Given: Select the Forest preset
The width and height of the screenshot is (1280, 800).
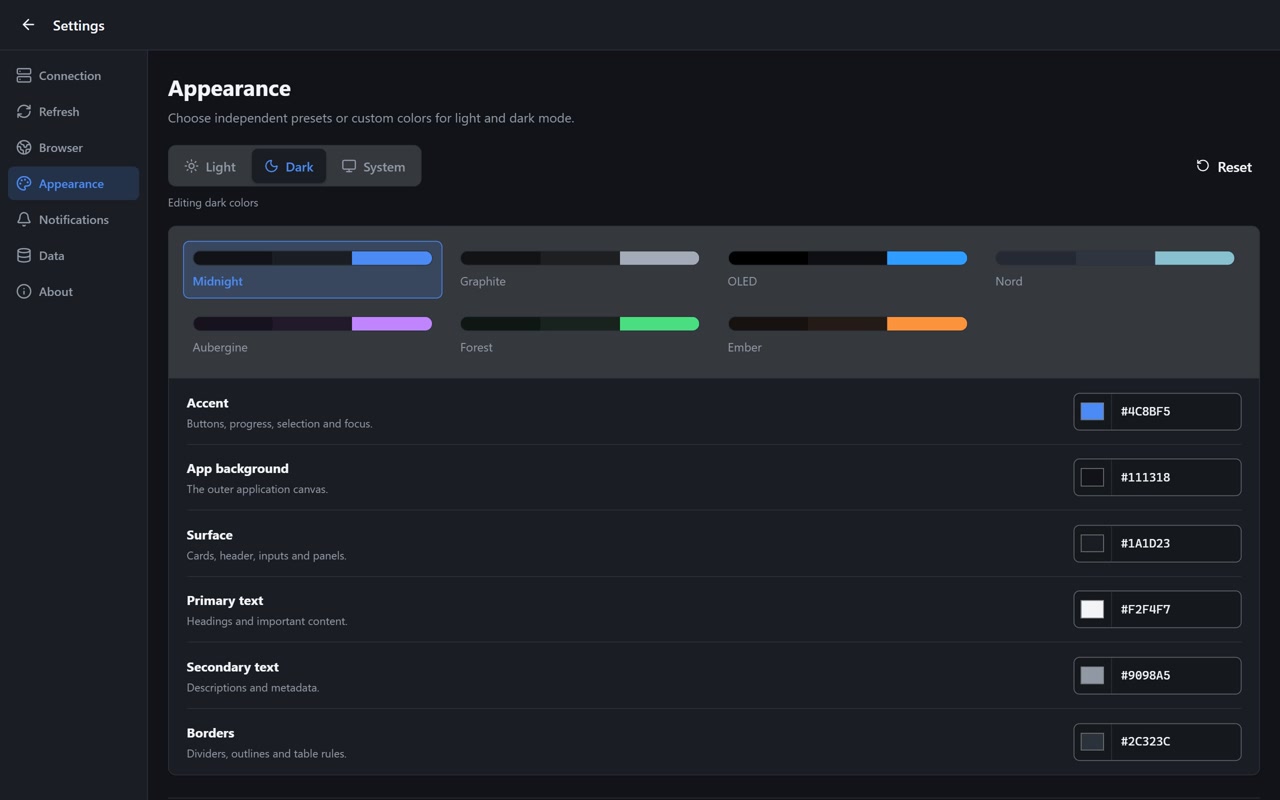Looking at the screenshot, I should (580, 335).
